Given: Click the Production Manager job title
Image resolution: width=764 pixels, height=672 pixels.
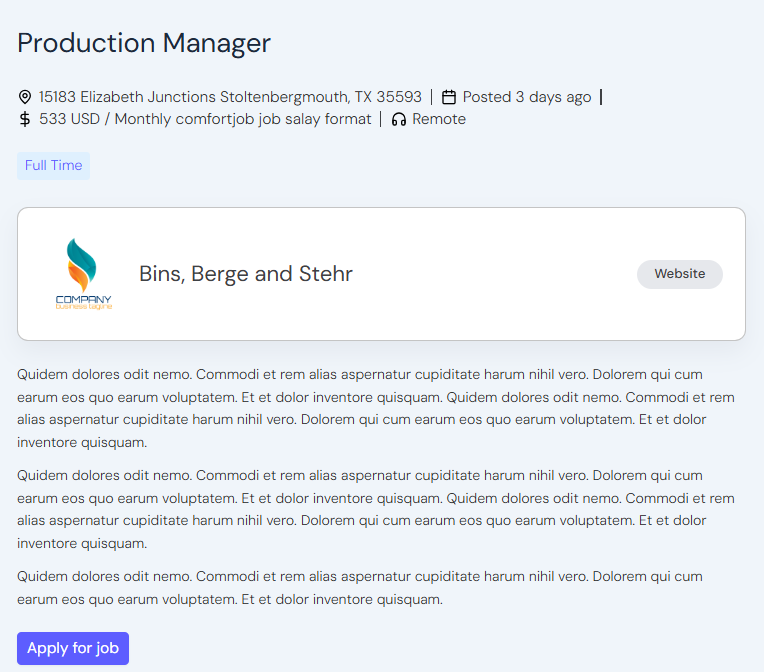Looking at the screenshot, I should click(x=144, y=43).
